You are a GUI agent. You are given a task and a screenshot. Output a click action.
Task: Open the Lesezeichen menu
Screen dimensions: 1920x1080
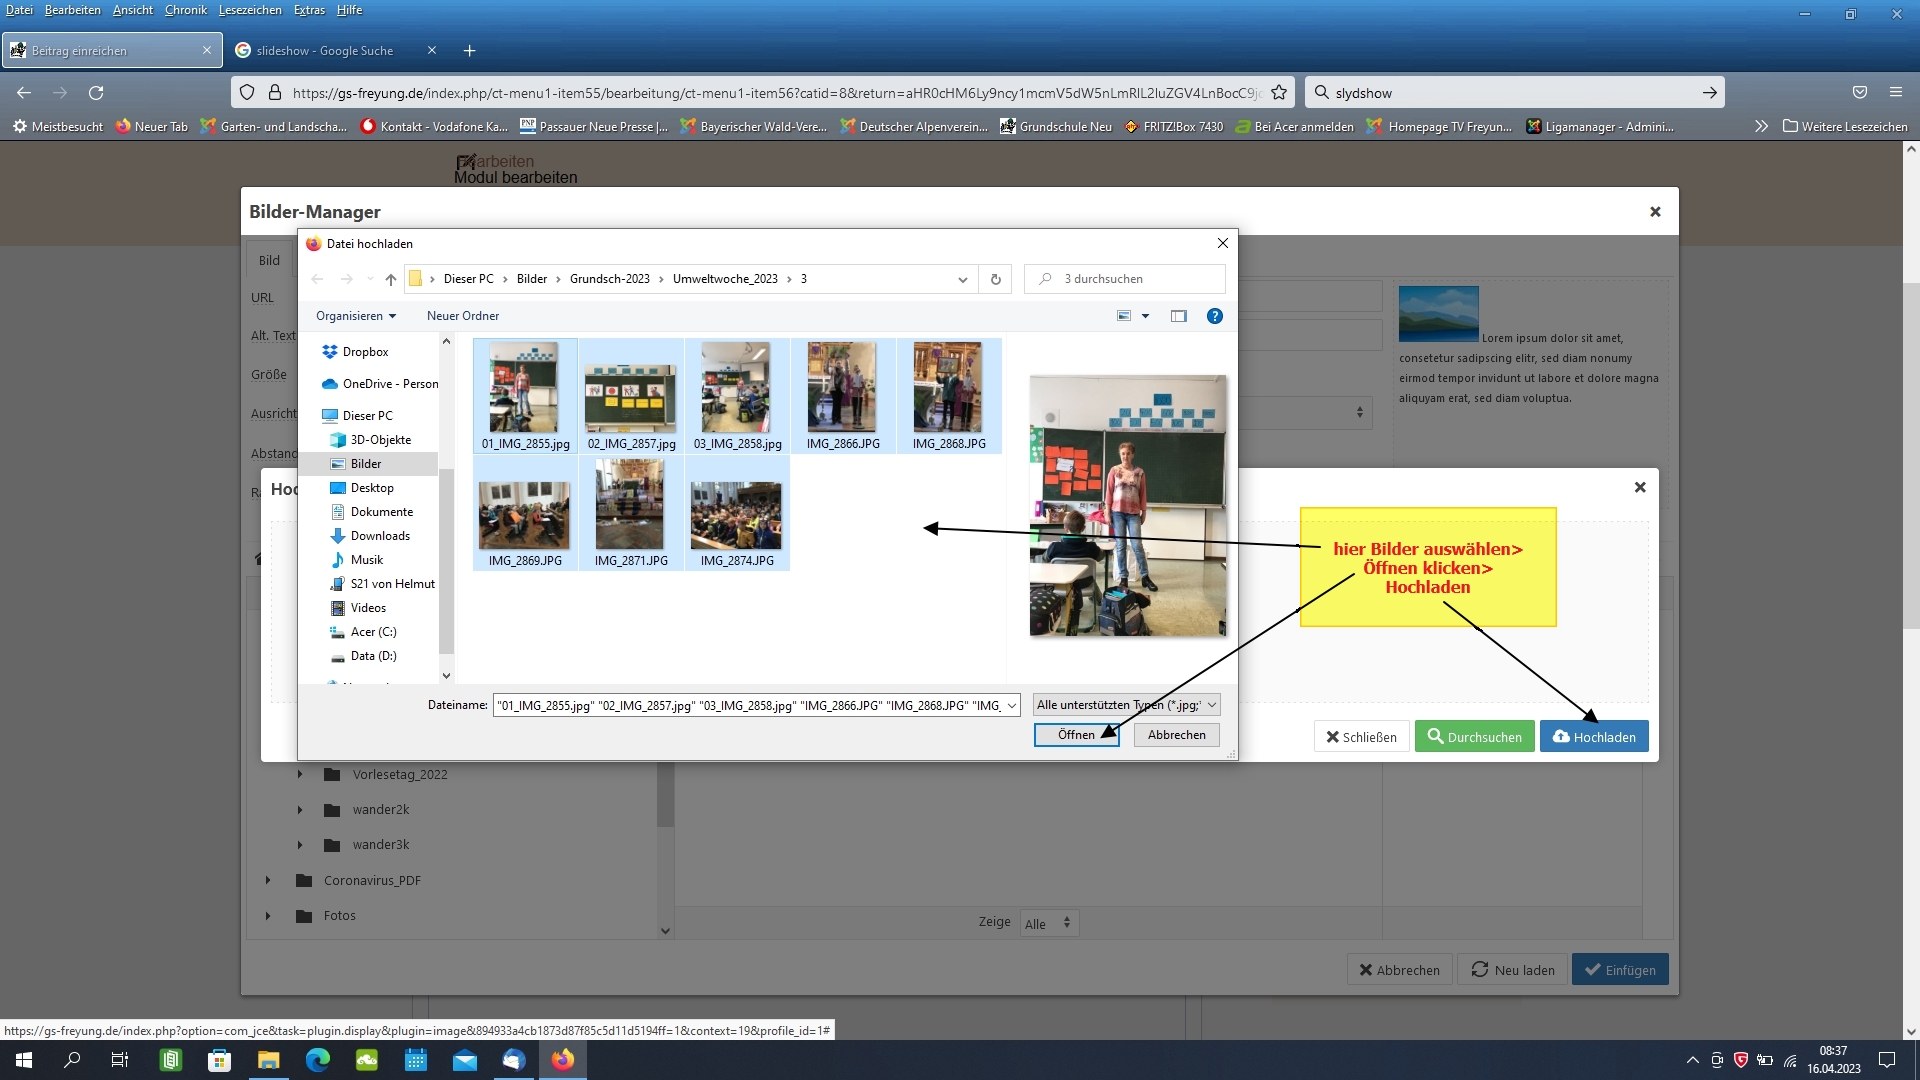pyautogui.click(x=250, y=10)
